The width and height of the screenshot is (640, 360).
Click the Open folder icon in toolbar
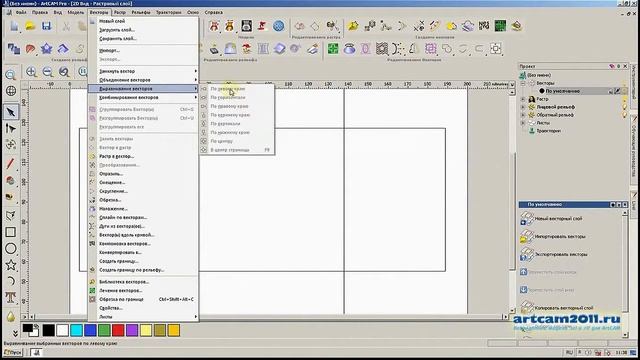coord(30,26)
